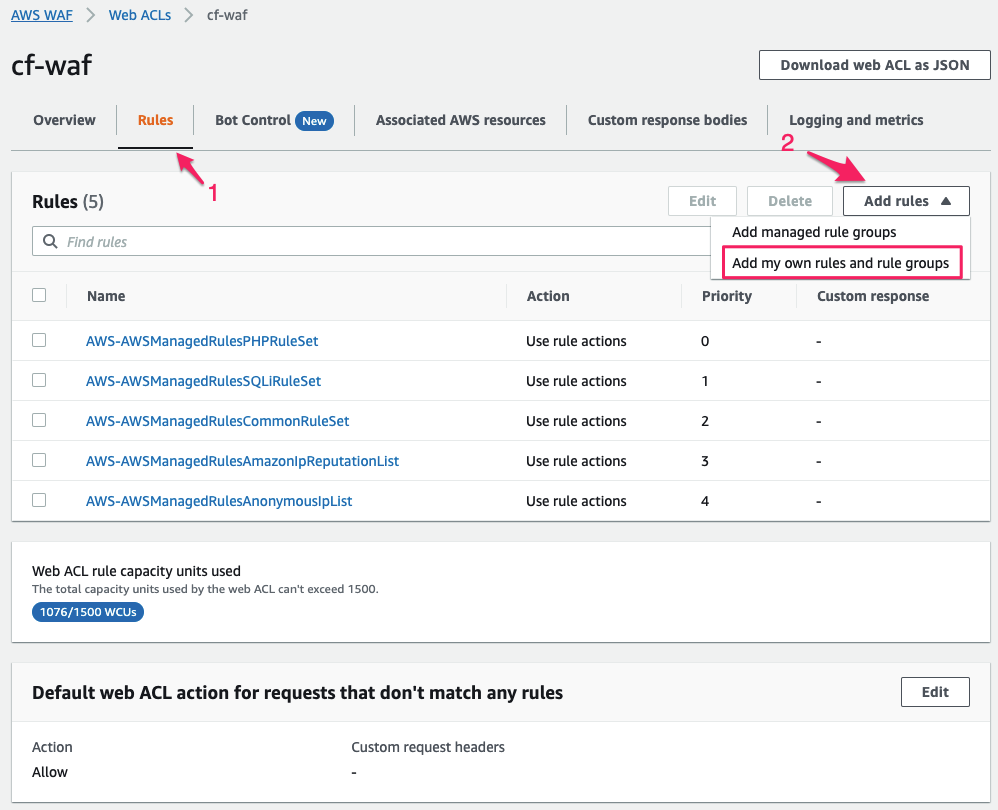
Task: Click the Name column header
Action: pyautogui.click(x=106, y=296)
